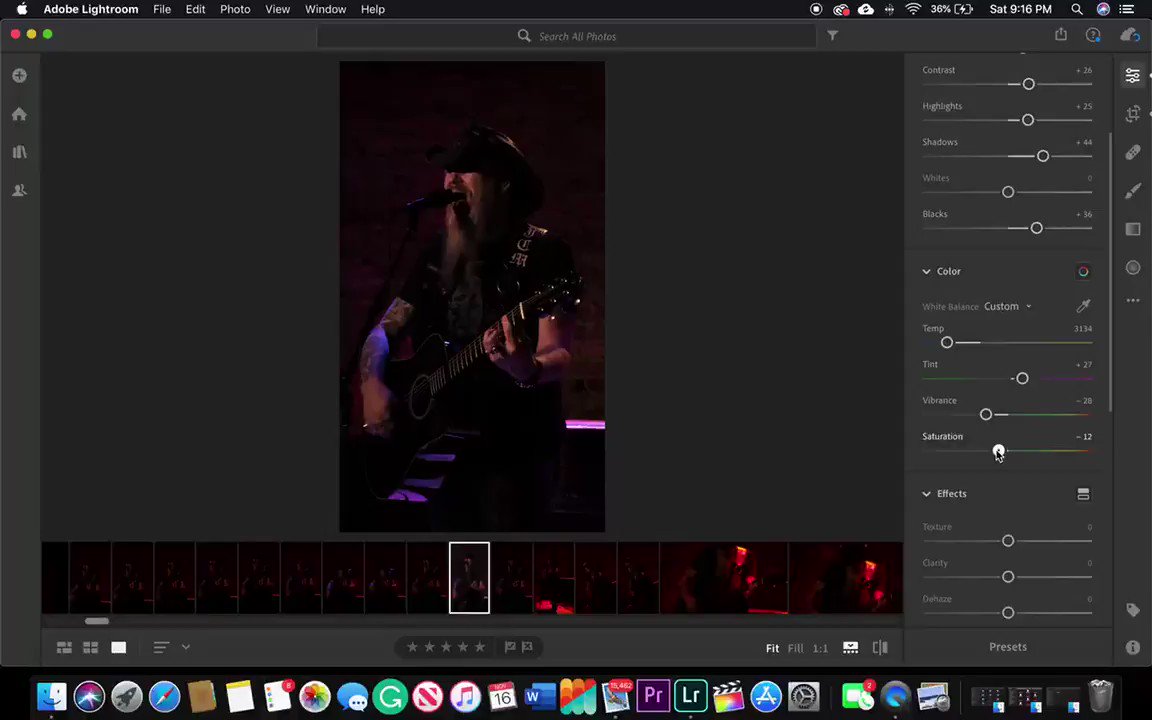This screenshot has height=720, width=1152.
Task: Click the Temp slider handle
Action: click(x=947, y=342)
